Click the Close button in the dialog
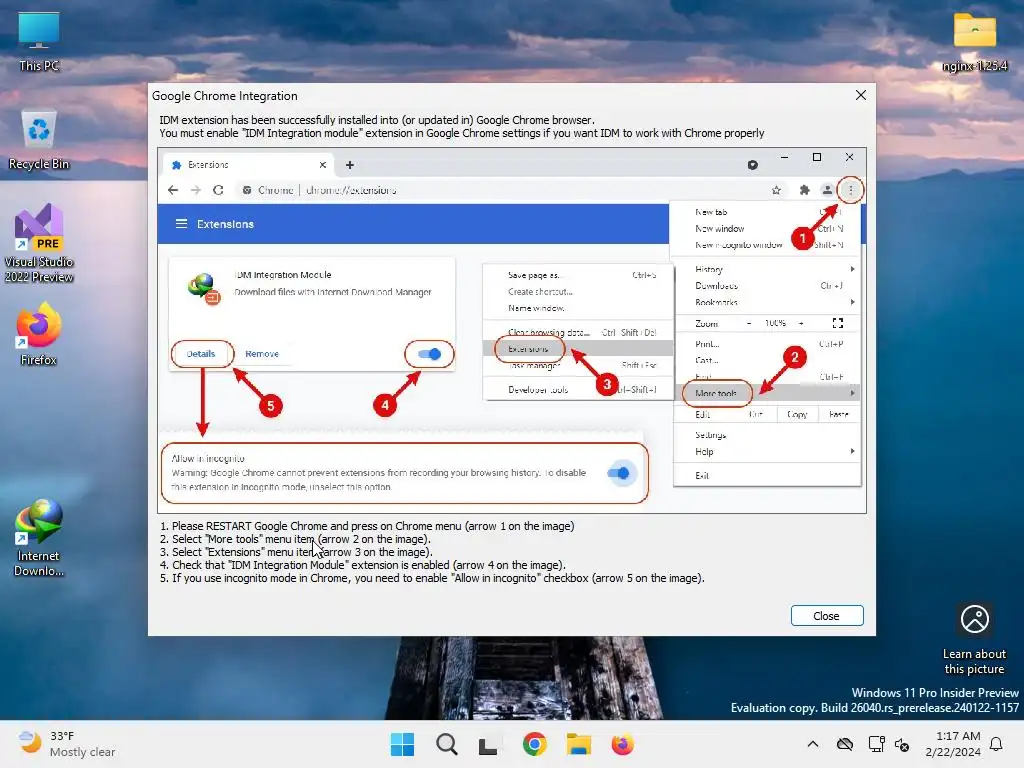Image resolution: width=1024 pixels, height=768 pixels. click(x=827, y=616)
